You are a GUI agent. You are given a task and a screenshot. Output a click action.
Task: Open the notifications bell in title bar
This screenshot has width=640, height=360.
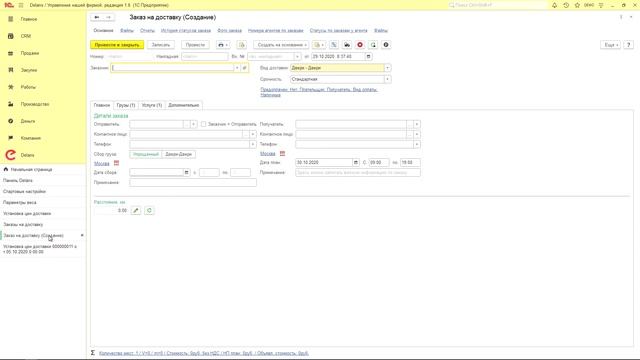[554, 5]
